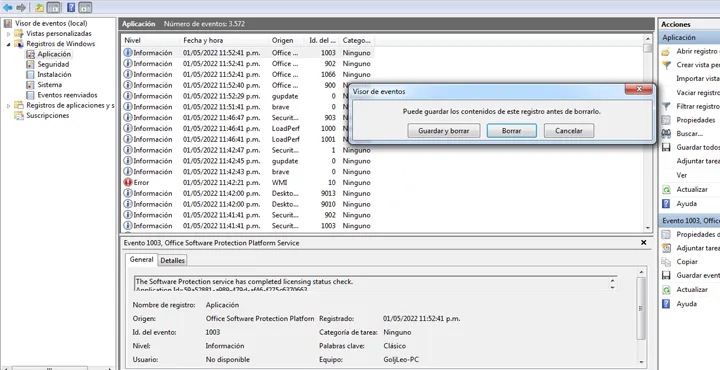Click Cancelar in the dialog
720x370 pixels.
[x=569, y=131]
